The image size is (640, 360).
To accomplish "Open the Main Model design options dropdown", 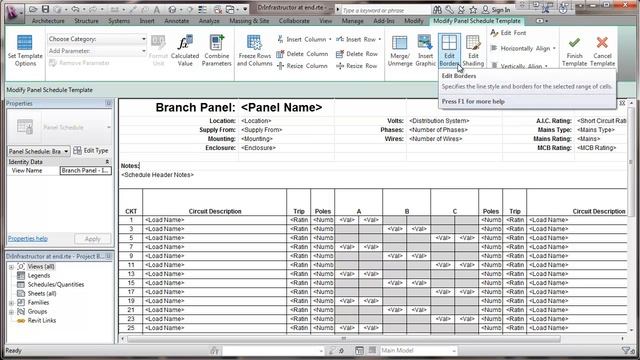I will (453, 351).
